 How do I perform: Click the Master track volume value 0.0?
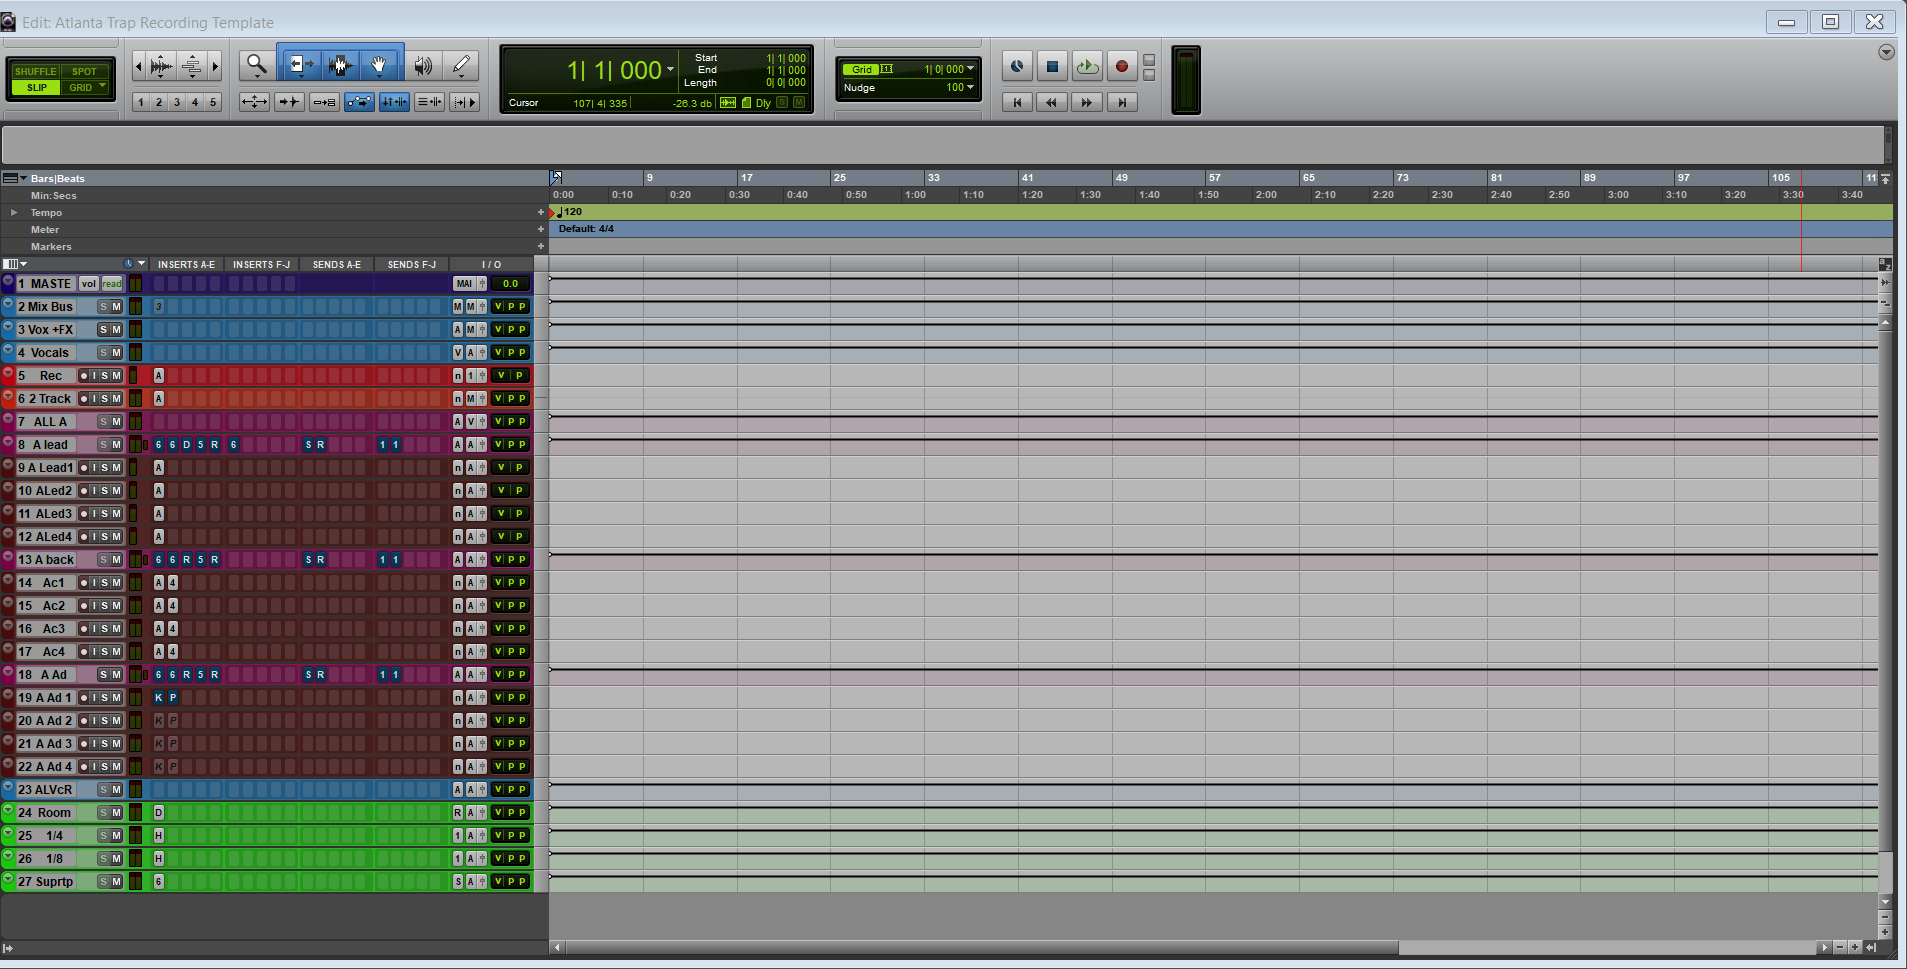(x=510, y=284)
